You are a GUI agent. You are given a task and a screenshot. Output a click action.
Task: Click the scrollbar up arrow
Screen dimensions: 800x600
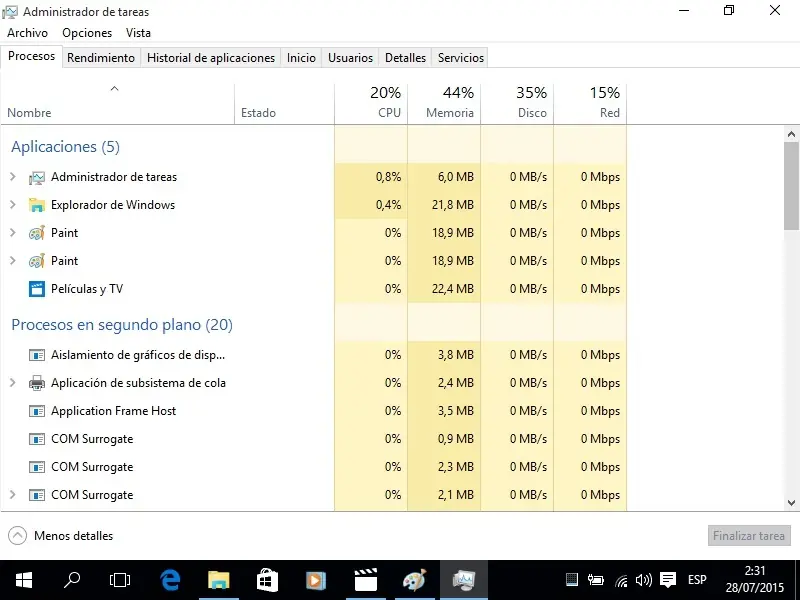tap(791, 134)
